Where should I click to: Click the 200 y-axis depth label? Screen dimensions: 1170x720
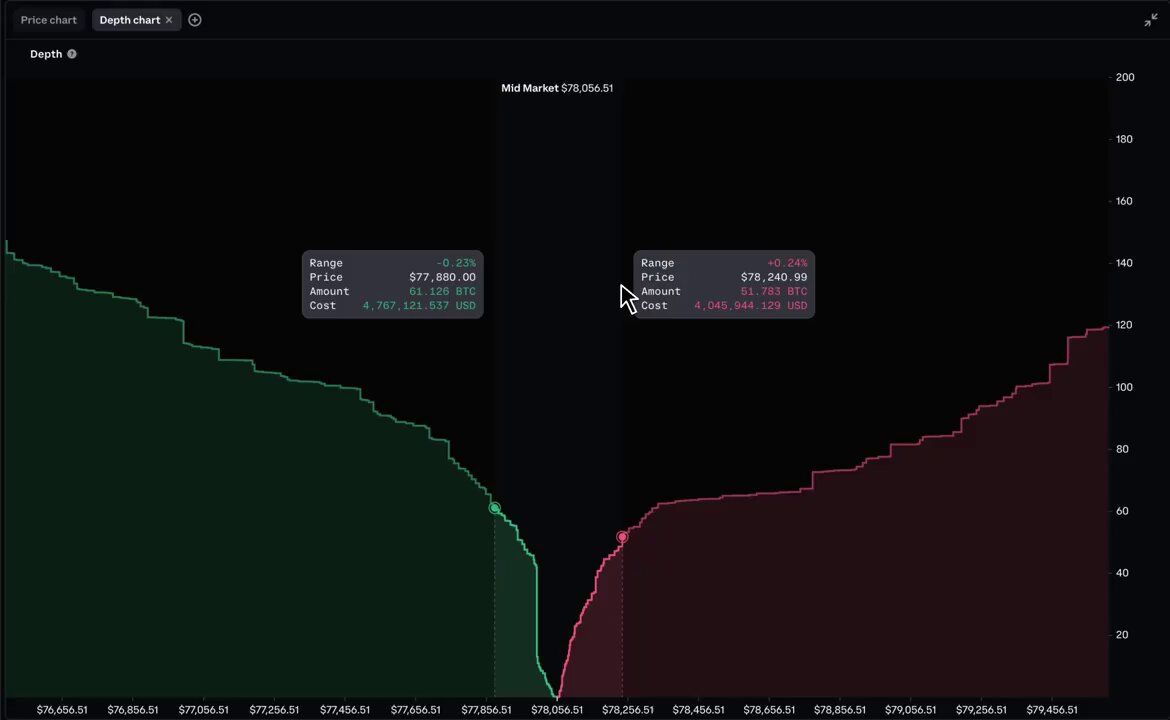point(1125,77)
